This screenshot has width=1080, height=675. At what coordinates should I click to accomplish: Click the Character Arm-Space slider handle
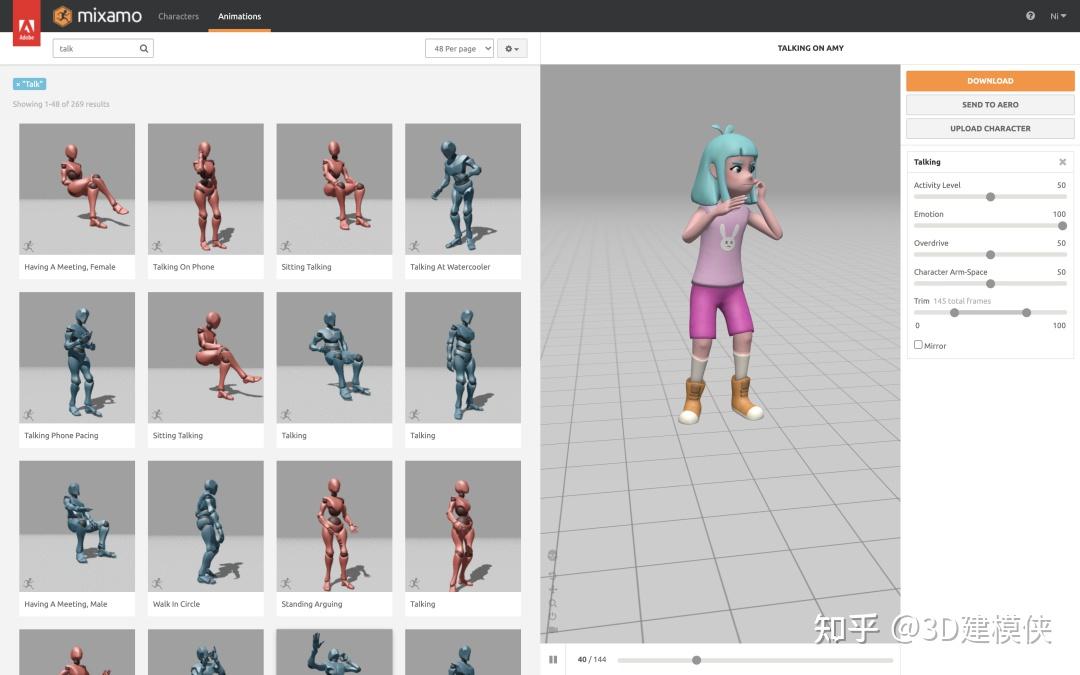pos(990,284)
